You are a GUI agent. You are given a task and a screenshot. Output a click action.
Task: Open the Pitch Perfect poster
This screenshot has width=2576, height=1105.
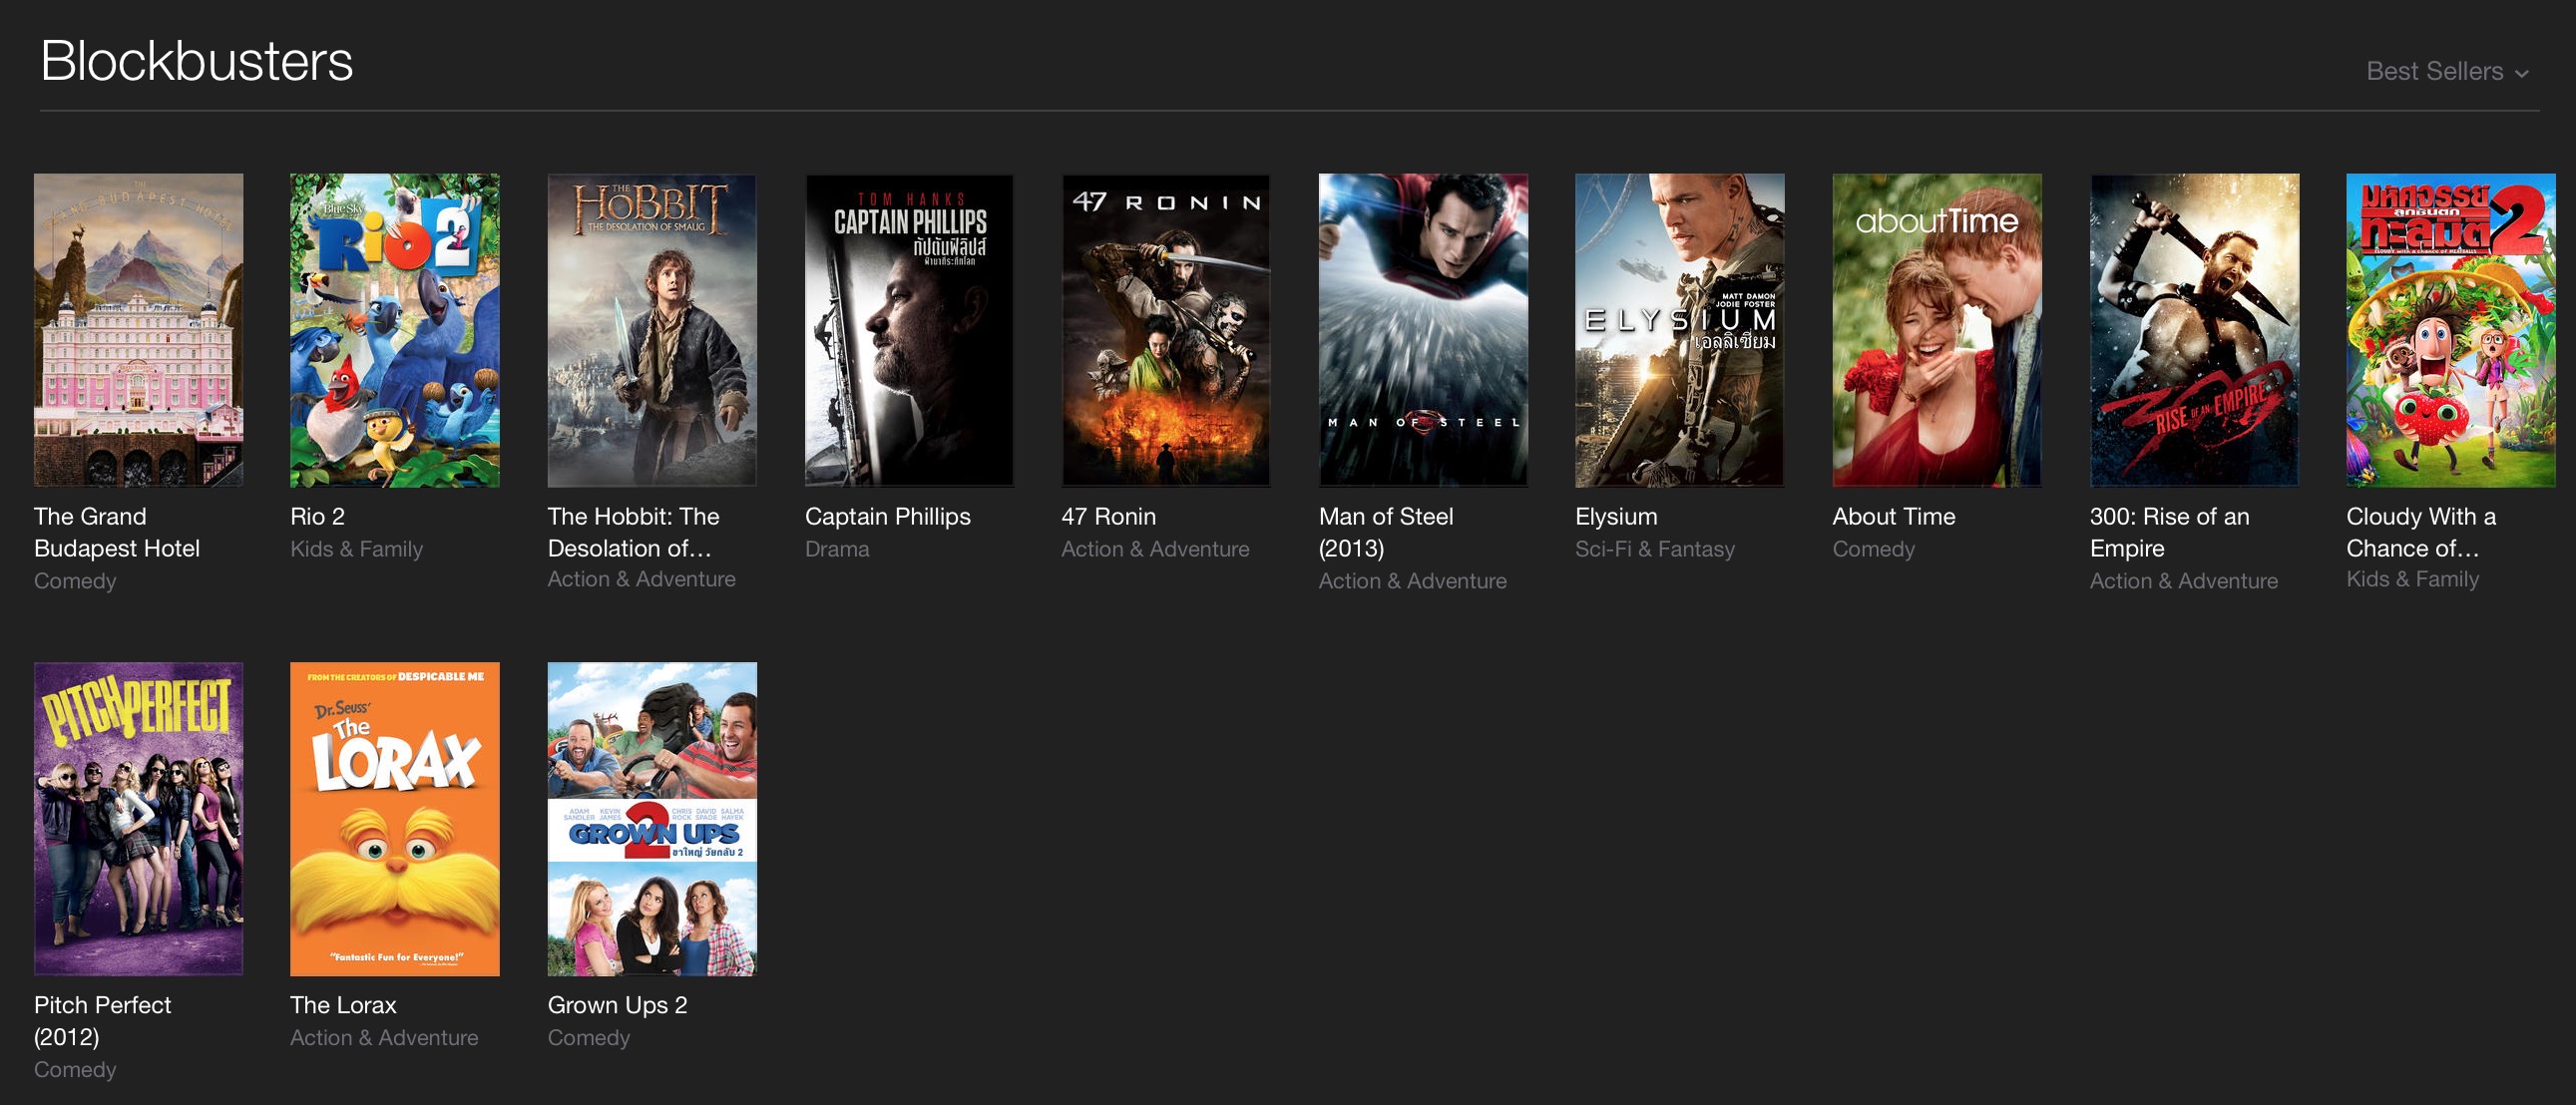click(138, 818)
